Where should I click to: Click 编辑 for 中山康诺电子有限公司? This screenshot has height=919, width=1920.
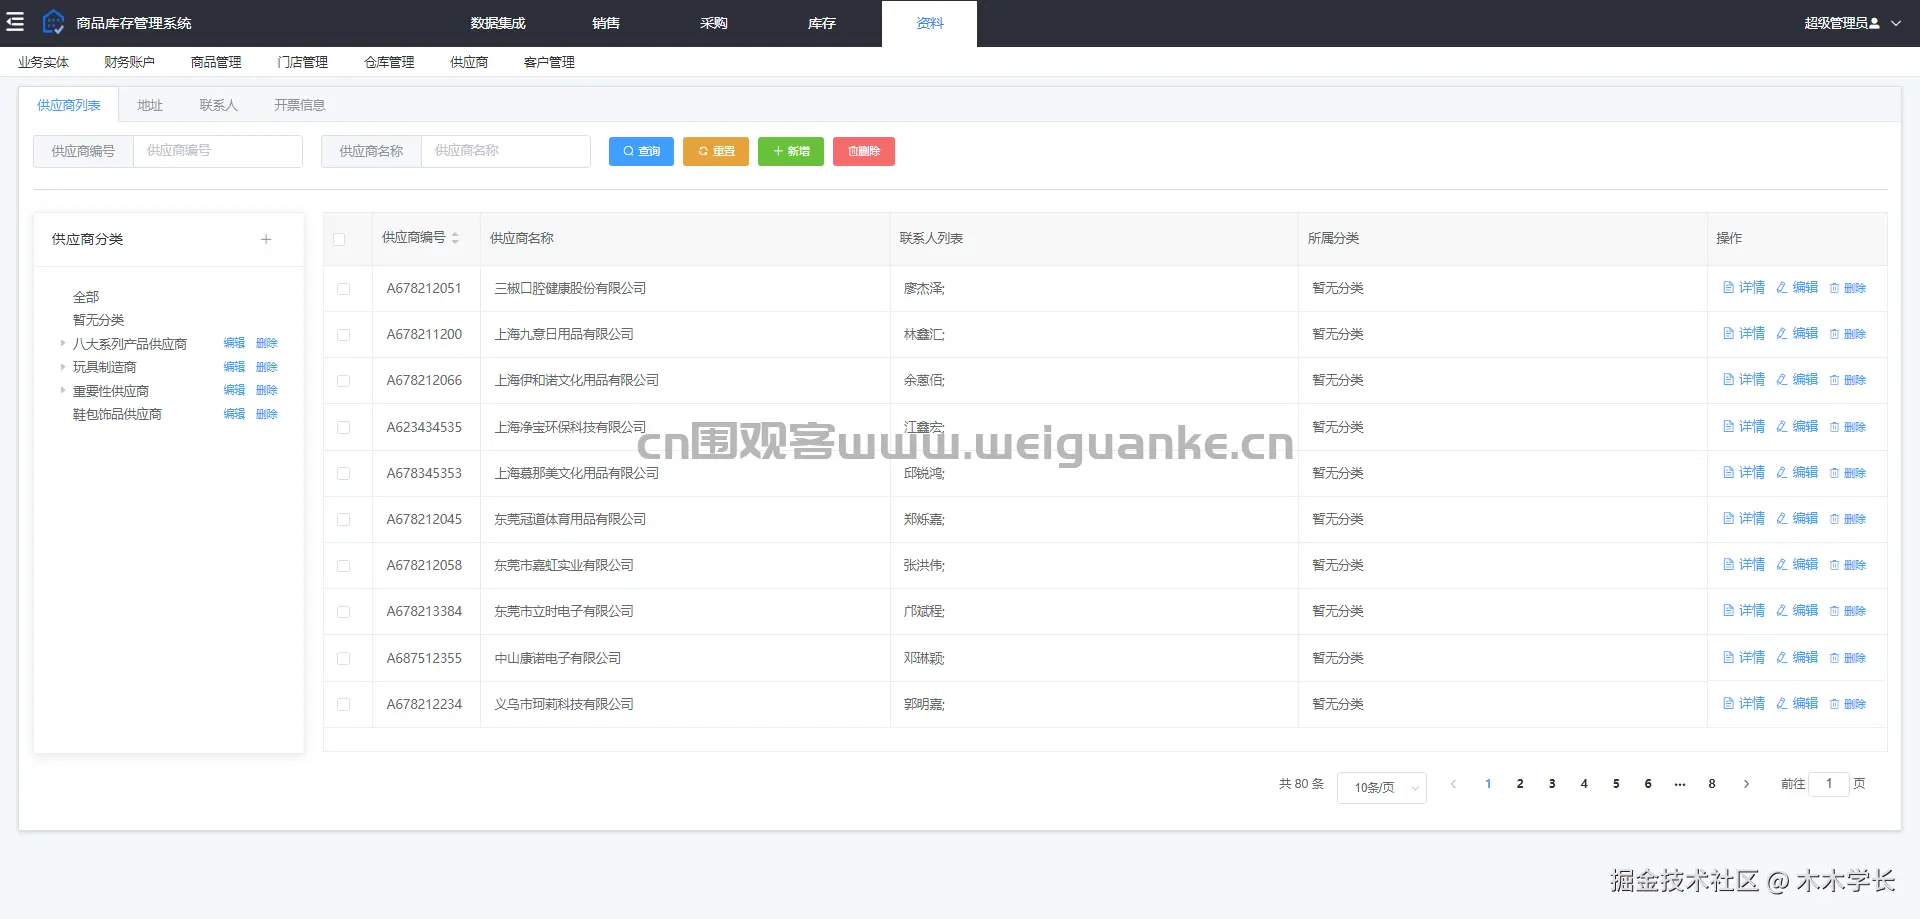pos(1797,658)
